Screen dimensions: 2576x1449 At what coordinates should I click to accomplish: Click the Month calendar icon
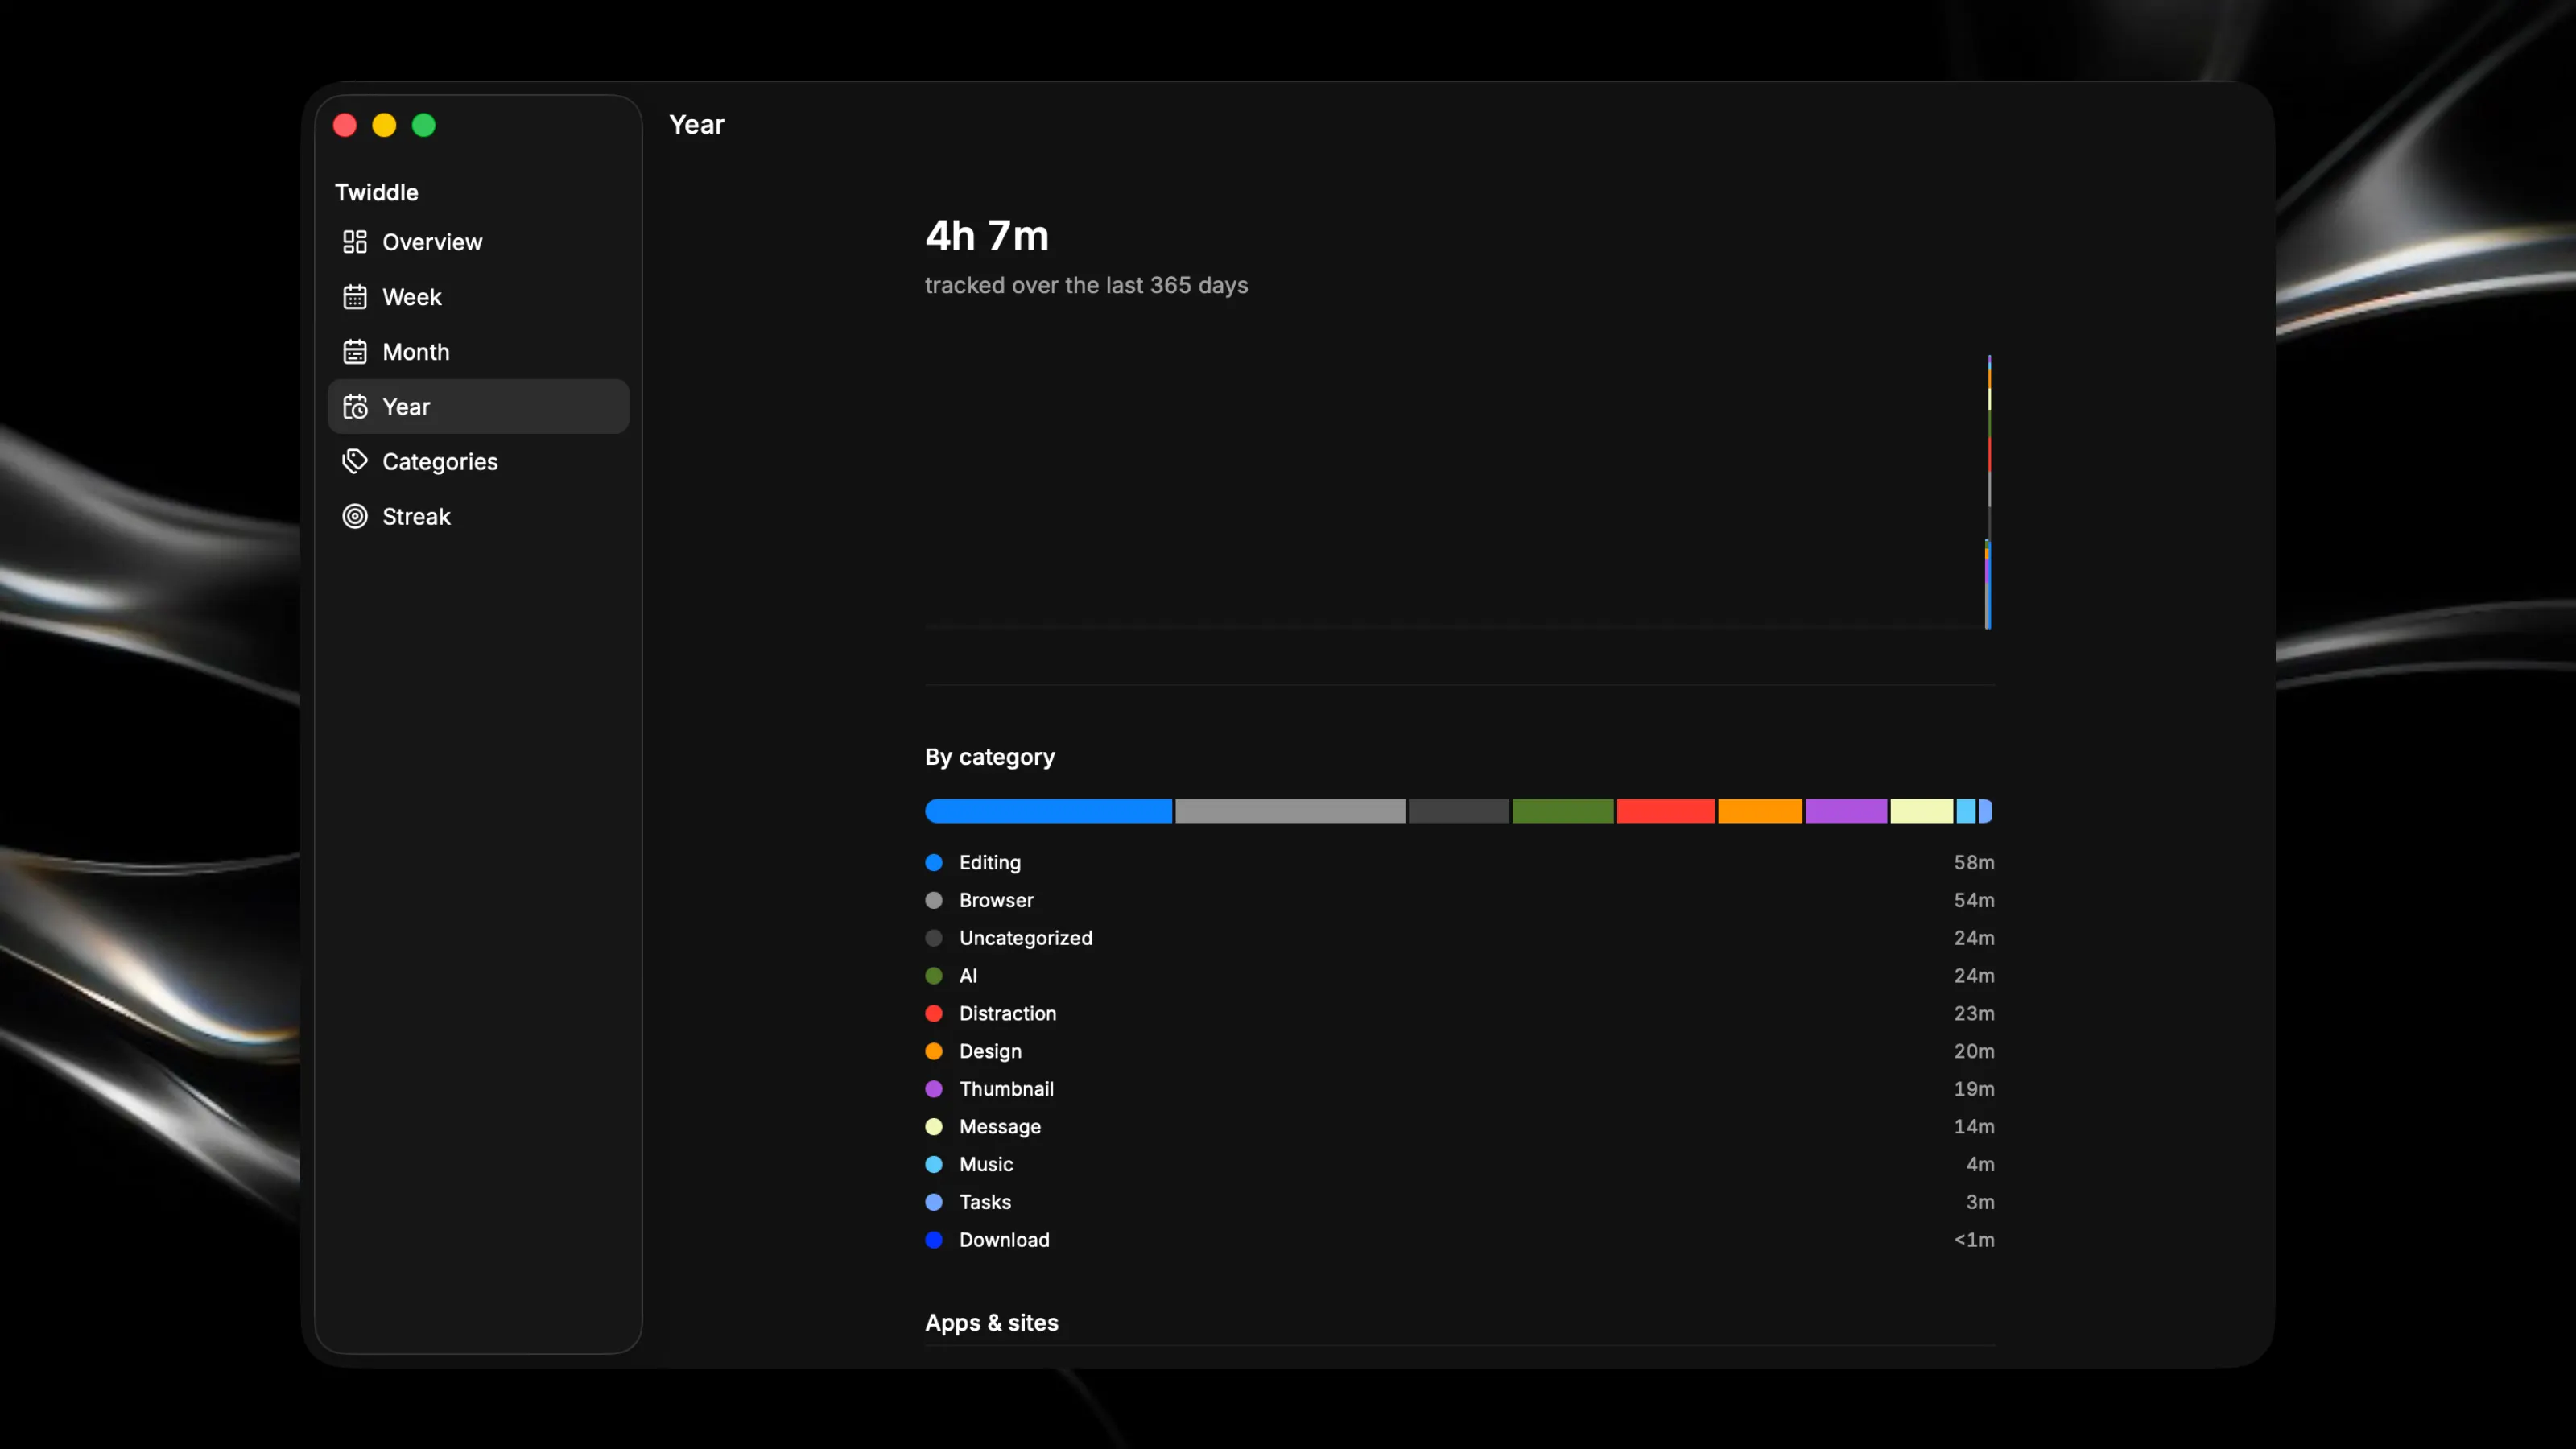(355, 352)
